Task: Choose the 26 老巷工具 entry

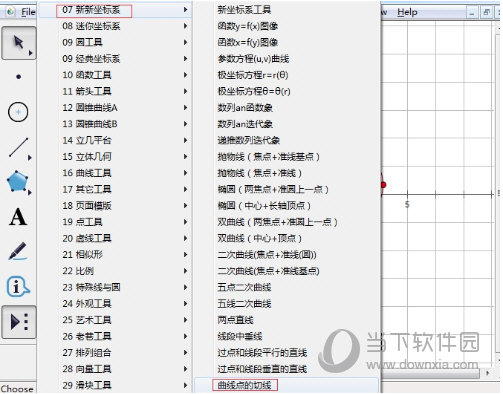Action: (x=115, y=336)
